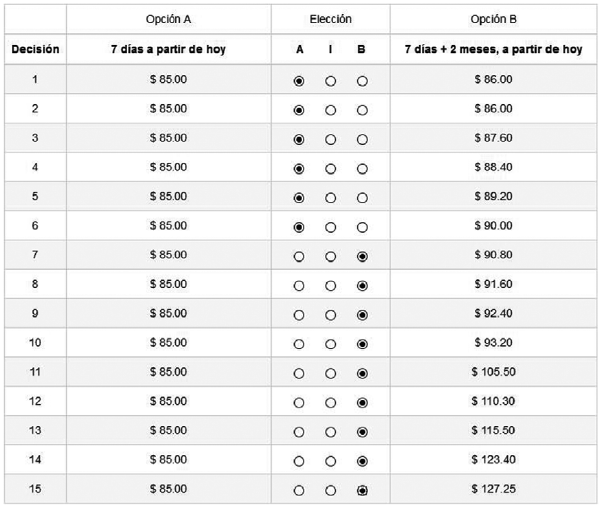601x508 pixels.
Task: Click the Opción B column header
Action: (493, 20)
